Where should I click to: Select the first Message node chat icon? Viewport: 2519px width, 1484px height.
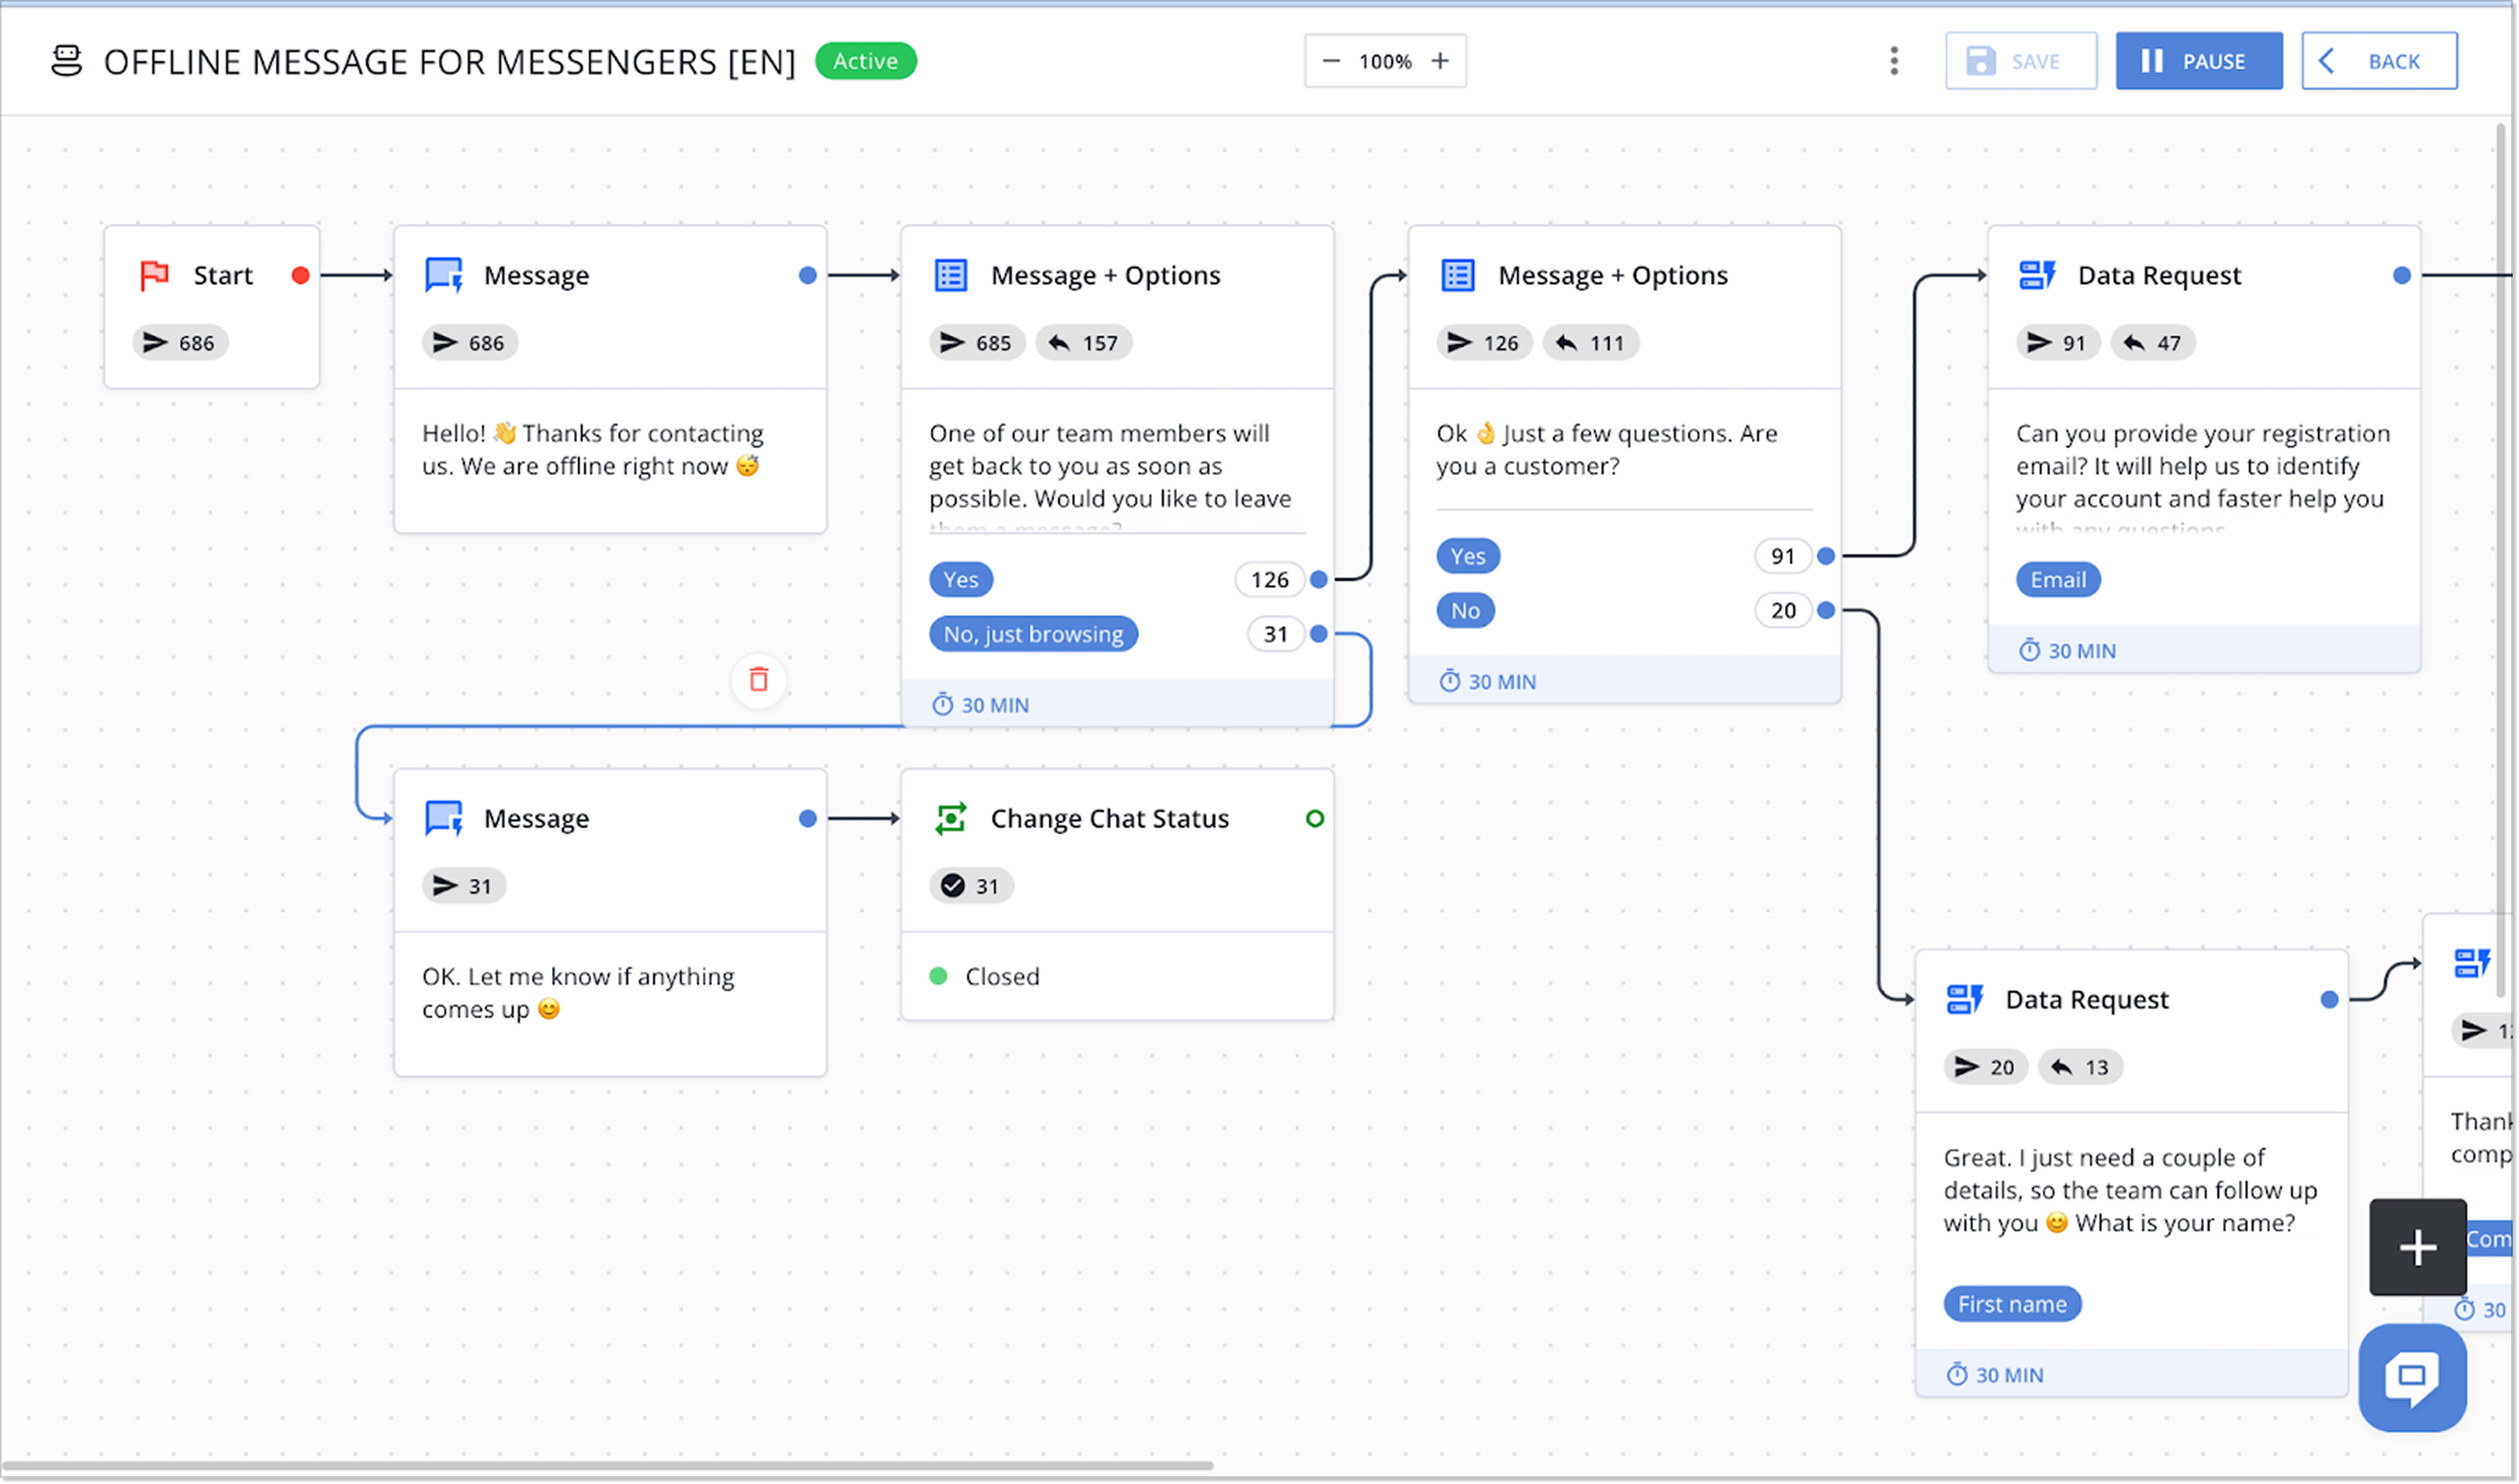444,275
